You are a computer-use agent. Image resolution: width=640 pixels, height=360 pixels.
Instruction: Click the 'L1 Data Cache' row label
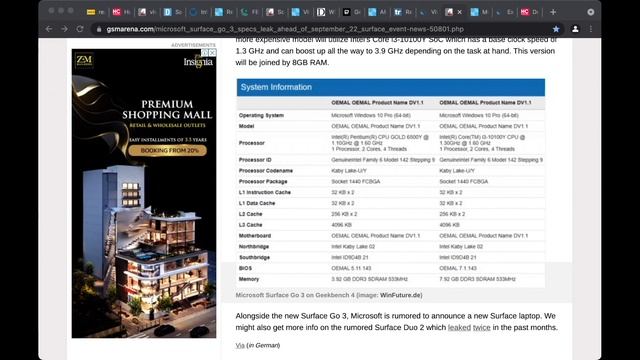click(x=257, y=203)
